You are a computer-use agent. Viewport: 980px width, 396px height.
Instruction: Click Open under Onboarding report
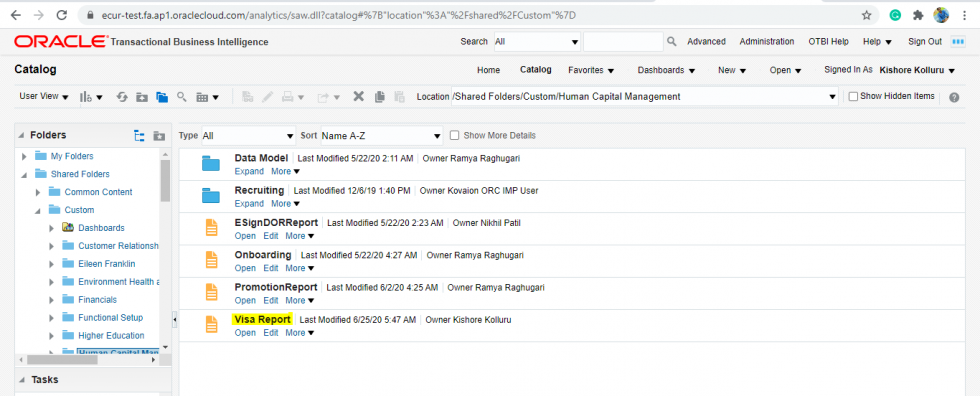[245, 269]
